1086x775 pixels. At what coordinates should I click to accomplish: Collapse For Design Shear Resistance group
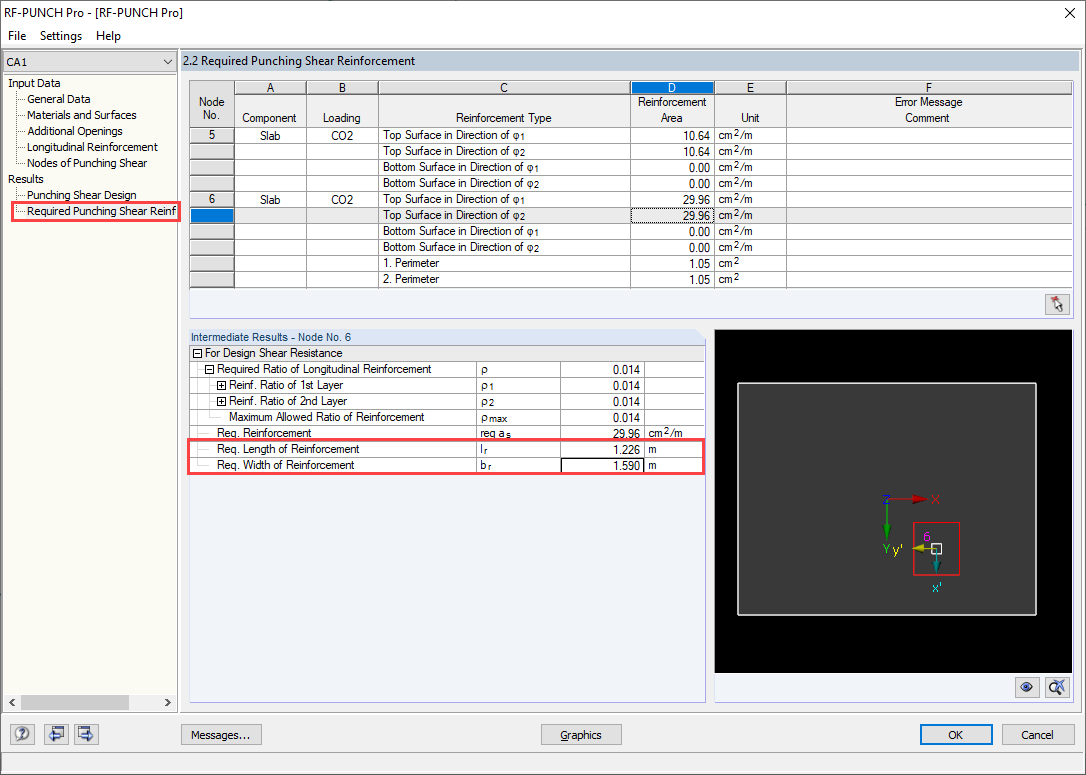pyautogui.click(x=197, y=353)
